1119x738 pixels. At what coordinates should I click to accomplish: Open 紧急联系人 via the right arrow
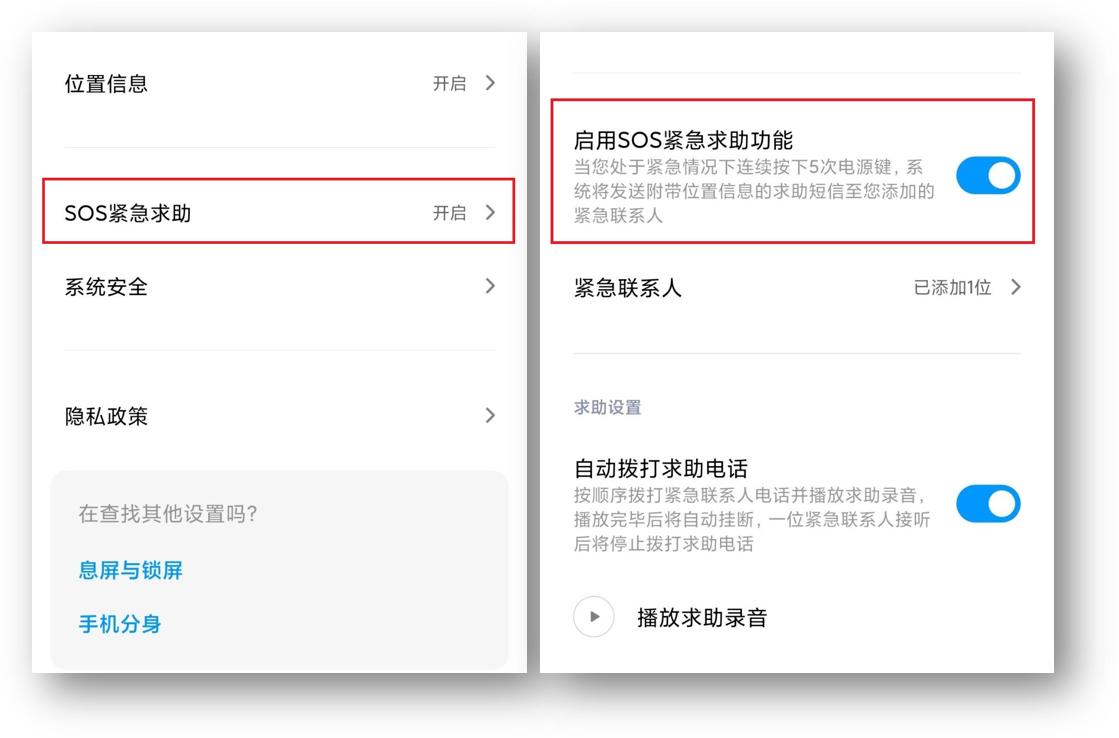coord(1016,287)
